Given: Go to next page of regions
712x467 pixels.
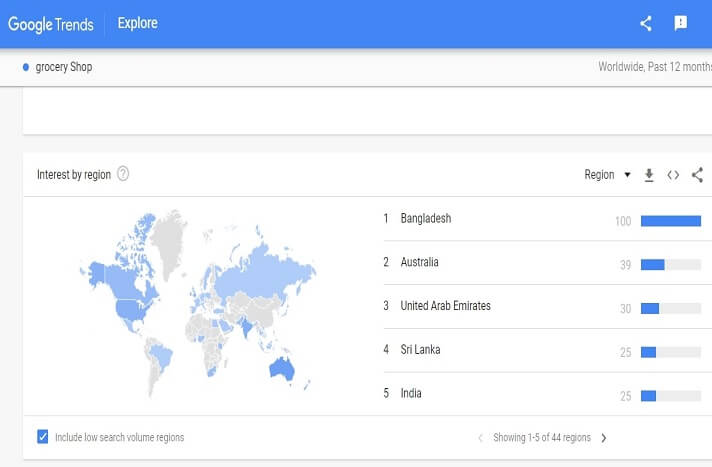Looking at the screenshot, I should click(604, 438).
